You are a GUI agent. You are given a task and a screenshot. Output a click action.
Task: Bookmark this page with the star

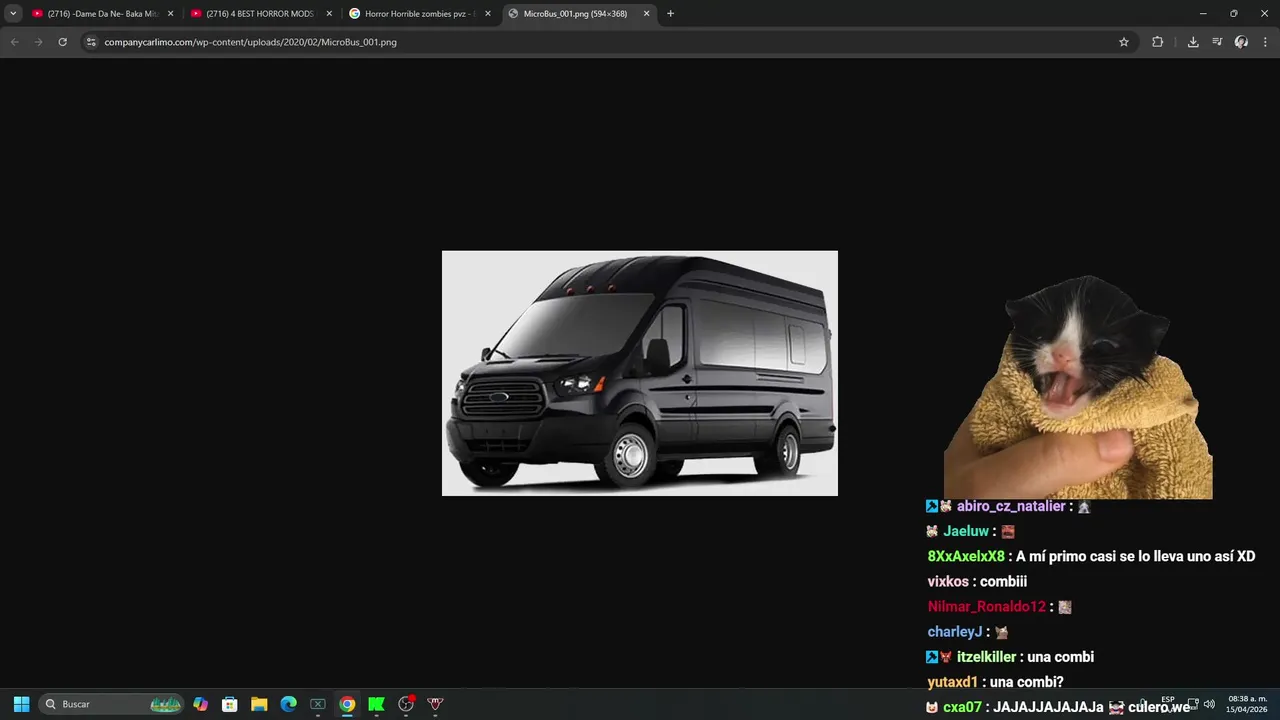point(1124,42)
